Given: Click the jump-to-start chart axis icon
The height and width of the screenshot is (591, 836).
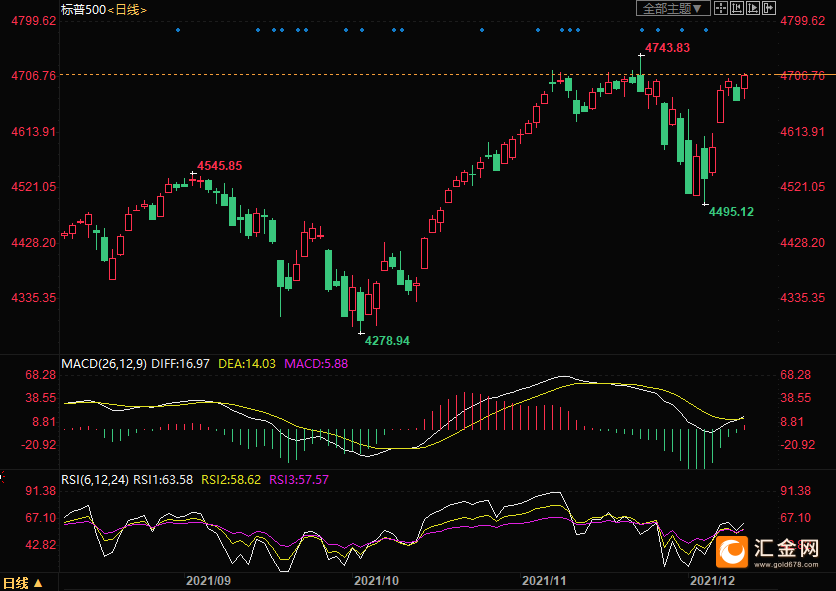Looking at the screenshot, I should coord(737,8).
